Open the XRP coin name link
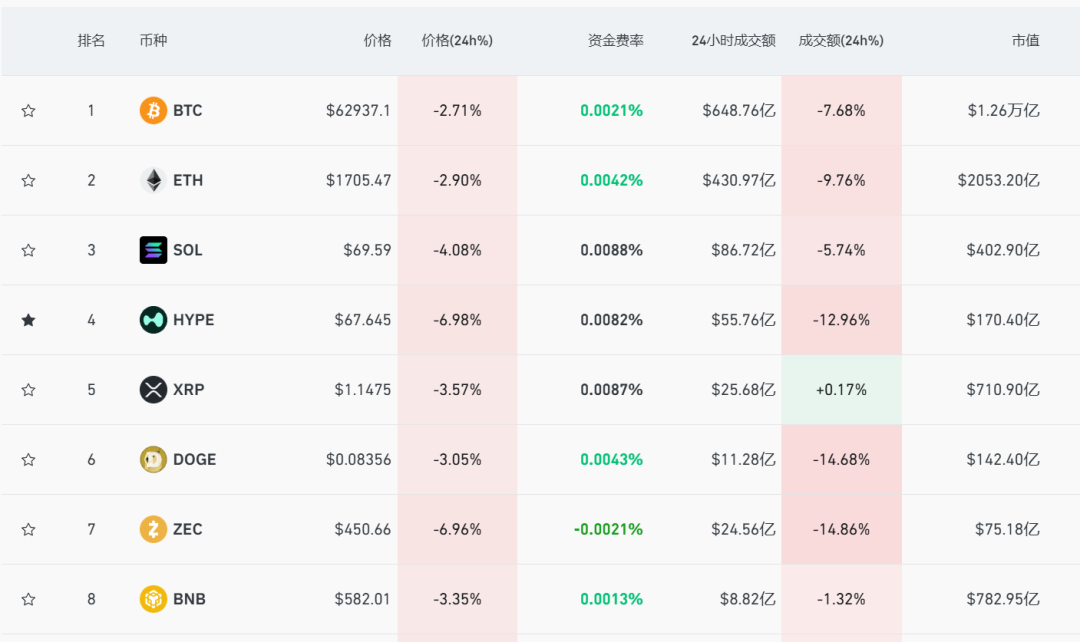1080x642 pixels. tap(189, 390)
